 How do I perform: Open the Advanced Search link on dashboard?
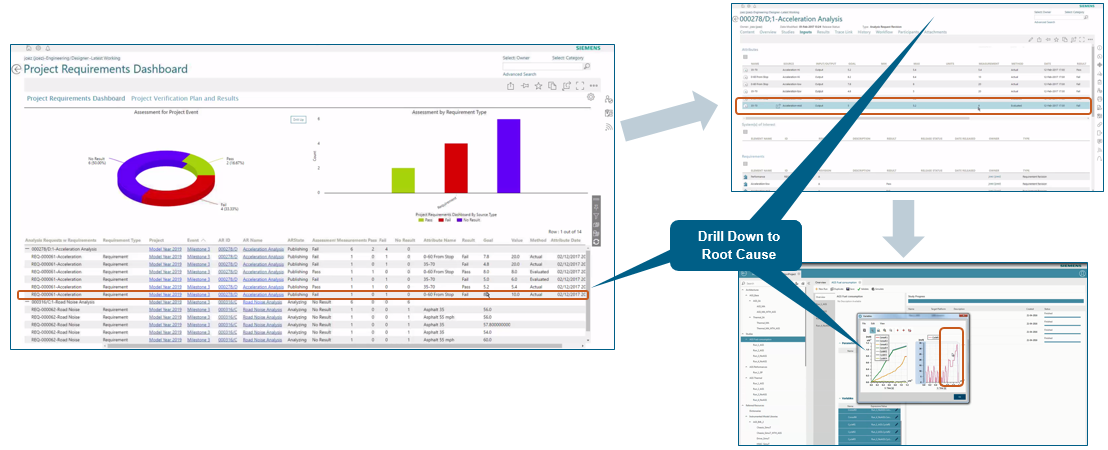(519, 74)
